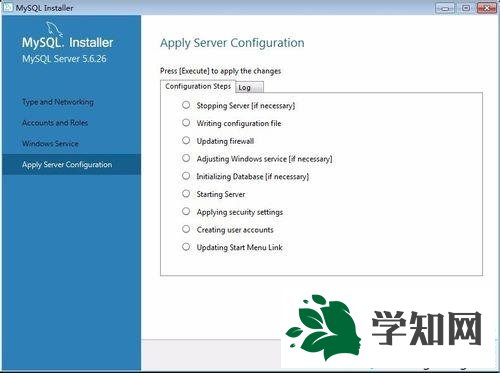Click the Adjusting Windows service status circle
Viewport: 500px width, 373px height.
[x=186, y=158]
